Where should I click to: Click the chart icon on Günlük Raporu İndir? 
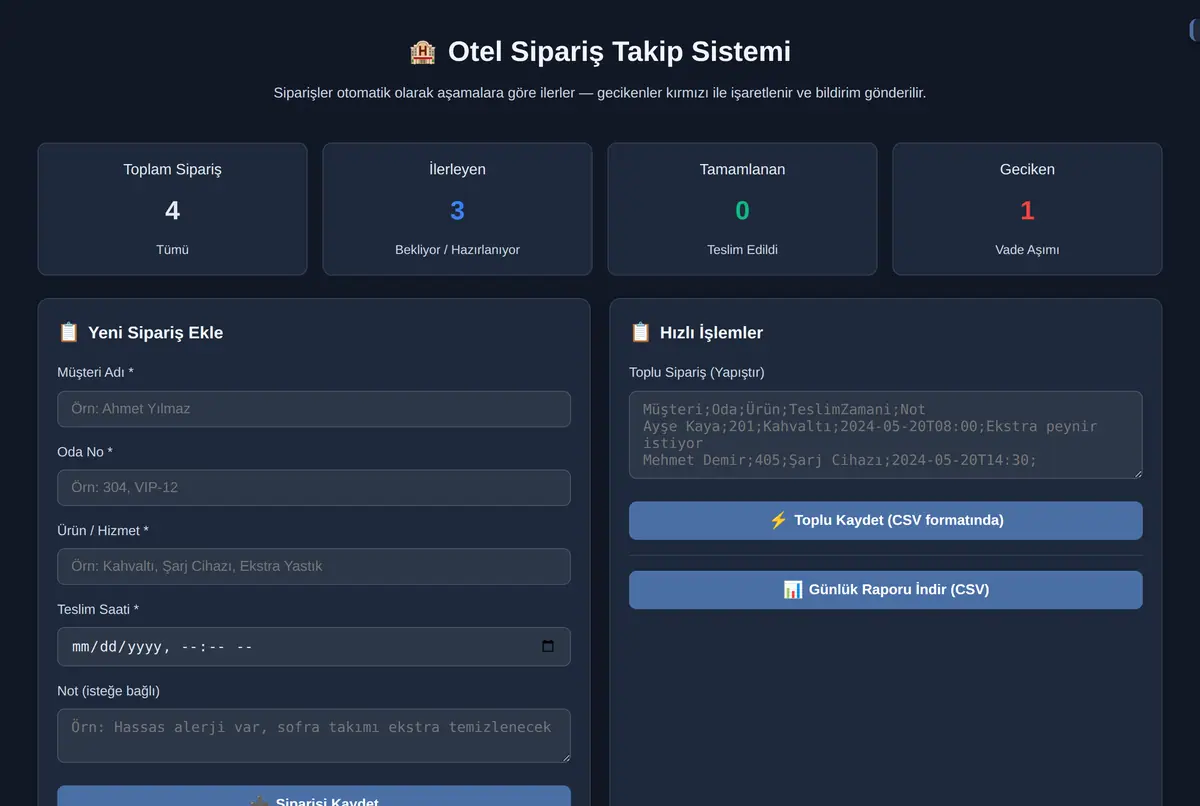793,589
